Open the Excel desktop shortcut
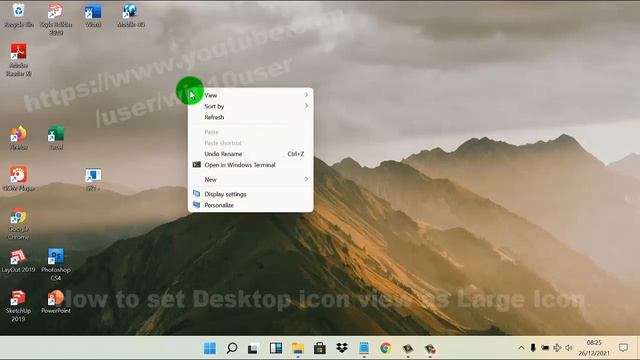The height and width of the screenshot is (360, 640). [56, 138]
